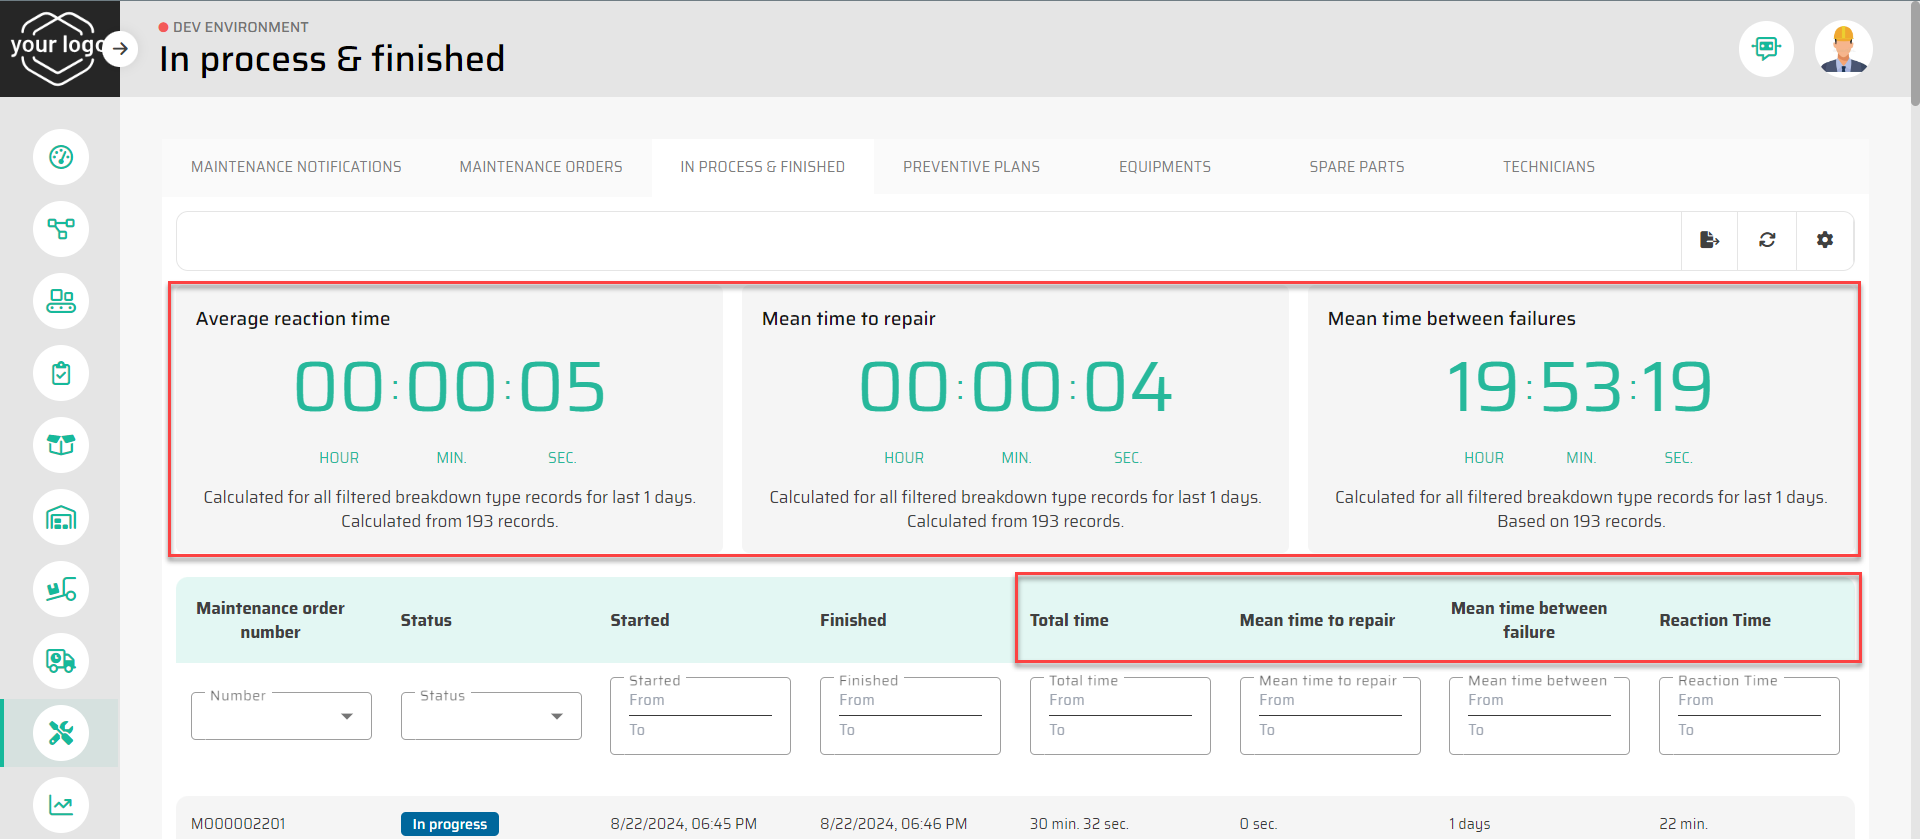This screenshot has width=1920, height=839.
Task: Open the delivery truck sidebar icon
Action: click(61, 661)
